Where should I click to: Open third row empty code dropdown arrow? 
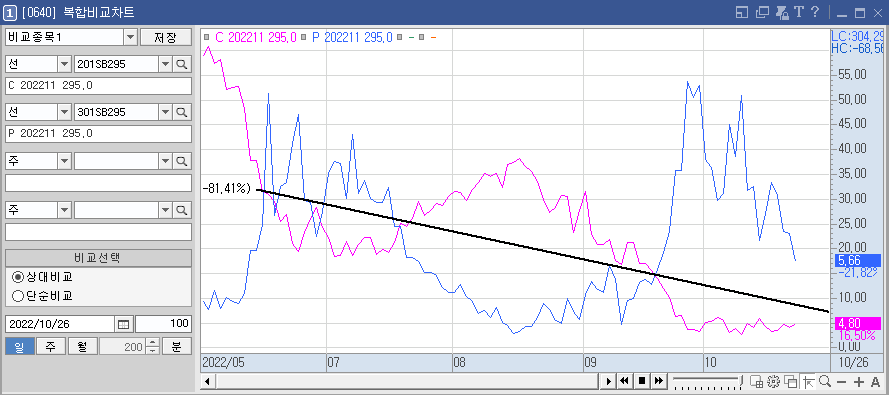[165, 162]
